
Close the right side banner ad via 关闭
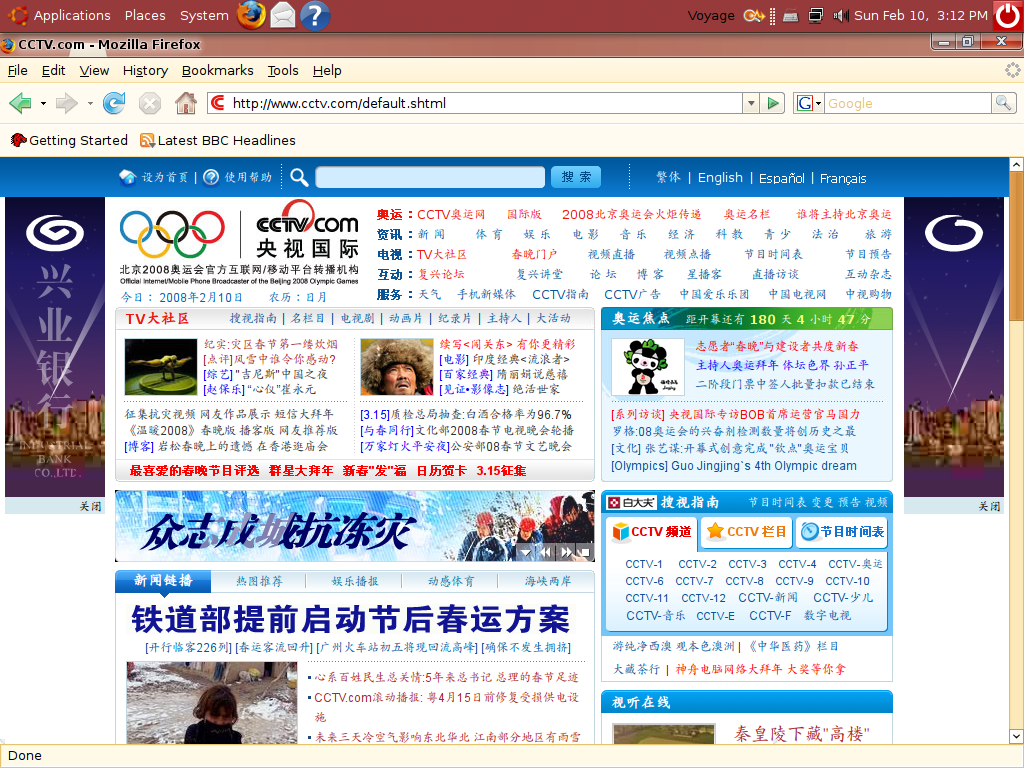(x=989, y=506)
